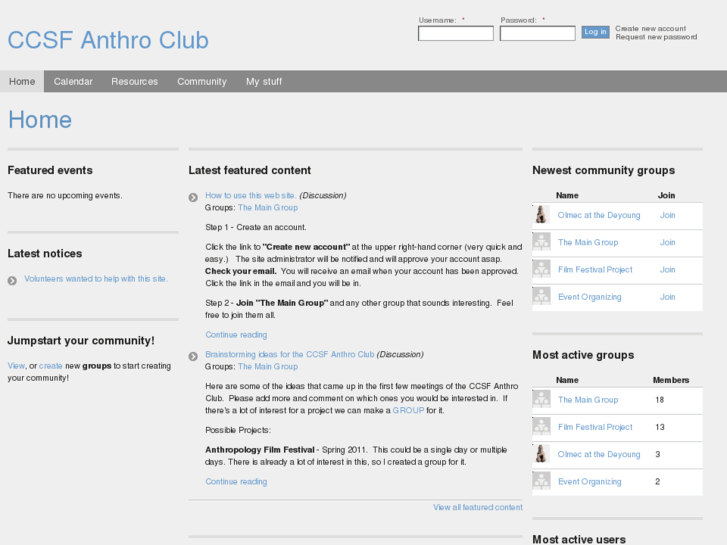
Task: Click the member count 13 for Film Festival Project
Action: (659, 427)
